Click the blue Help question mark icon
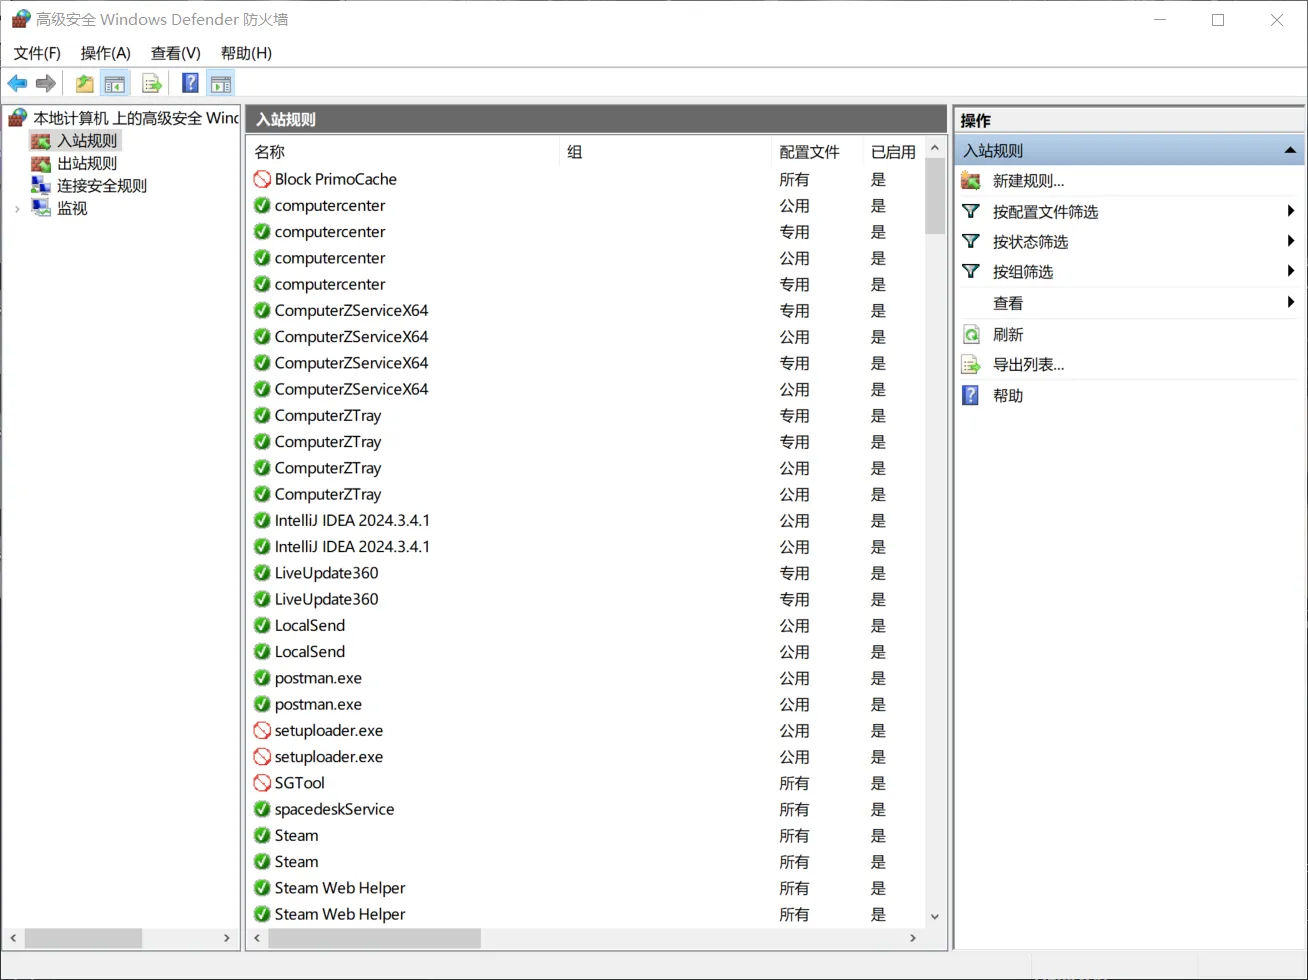The height and width of the screenshot is (980, 1308). pyautogui.click(x=190, y=83)
